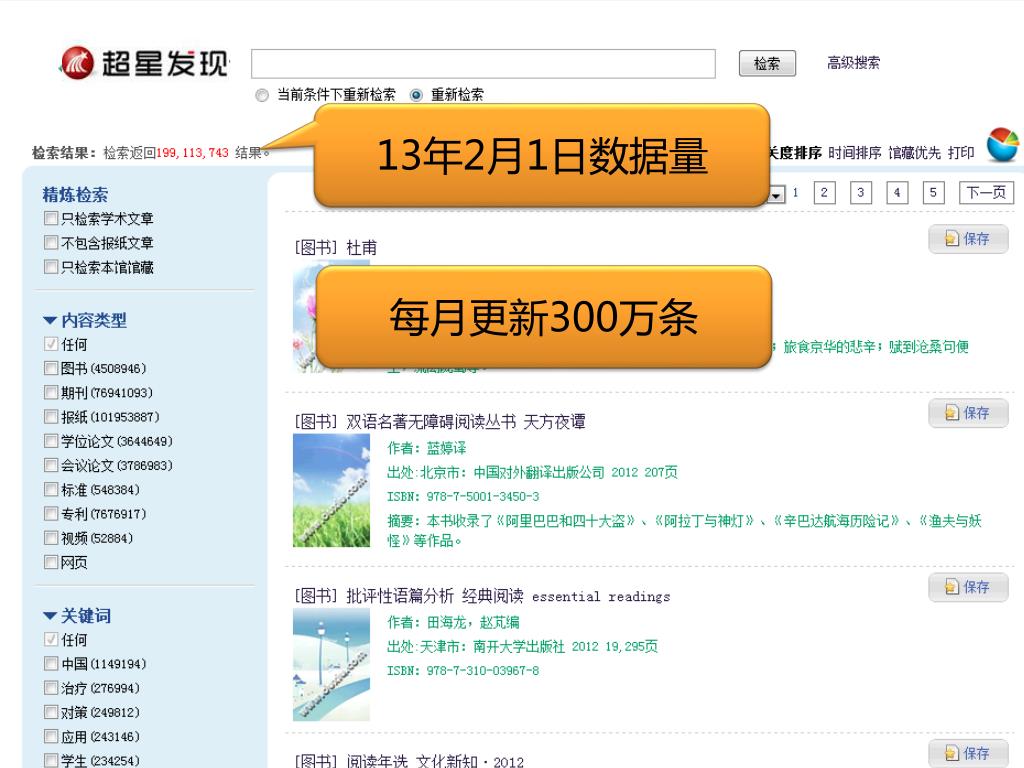Click into the main search input box
The image size is (1024, 768).
click(483, 64)
